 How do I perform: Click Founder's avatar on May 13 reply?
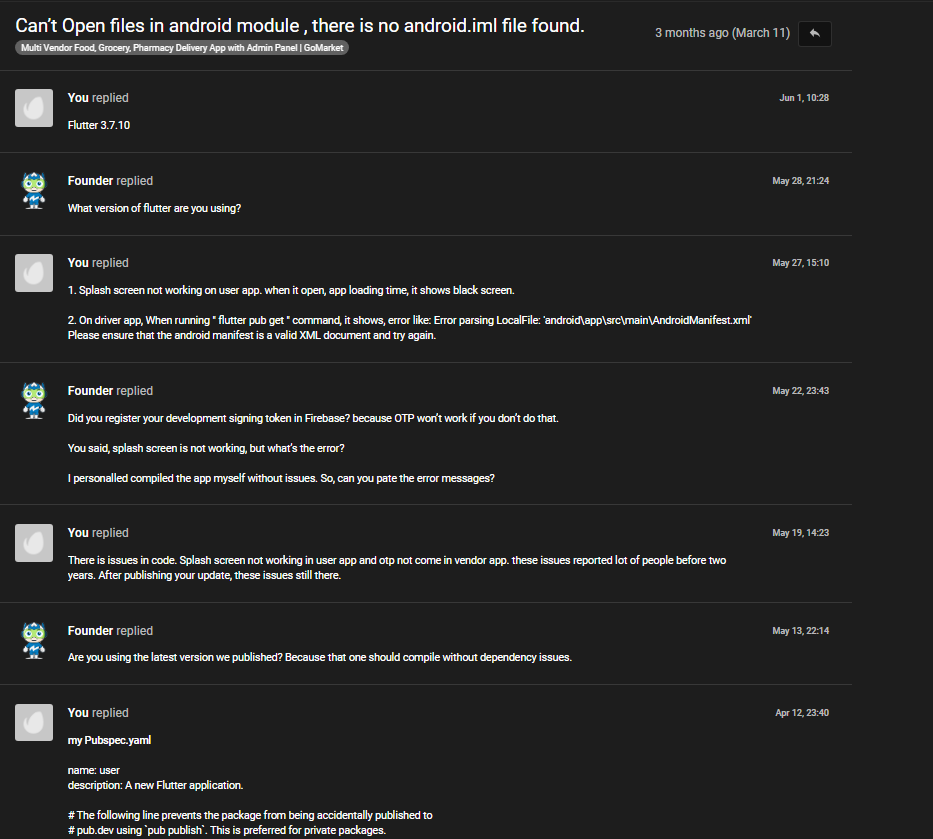pos(34,641)
